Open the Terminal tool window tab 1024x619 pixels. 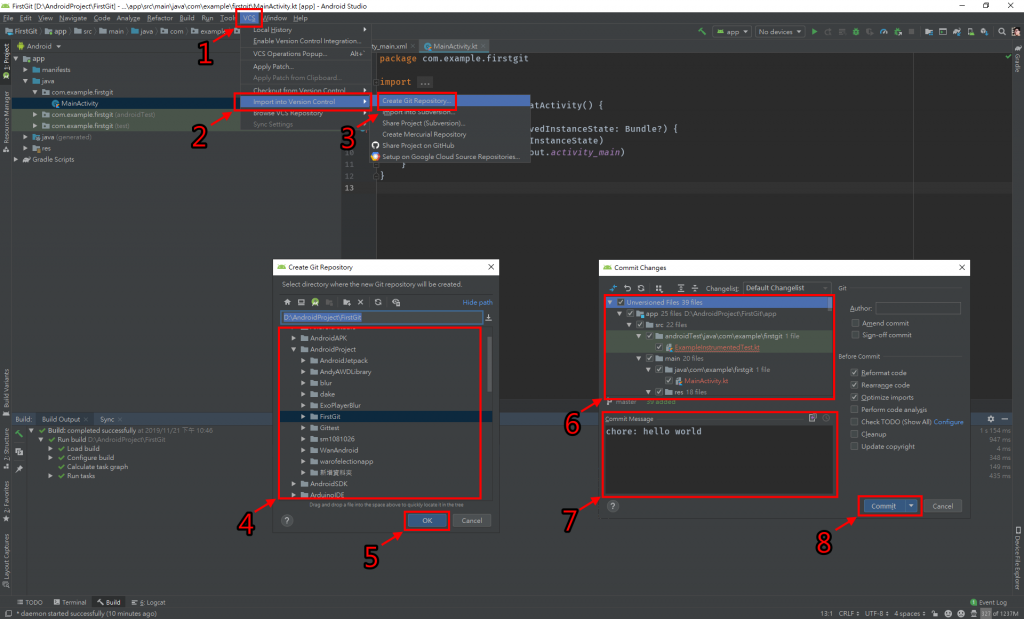click(69, 602)
